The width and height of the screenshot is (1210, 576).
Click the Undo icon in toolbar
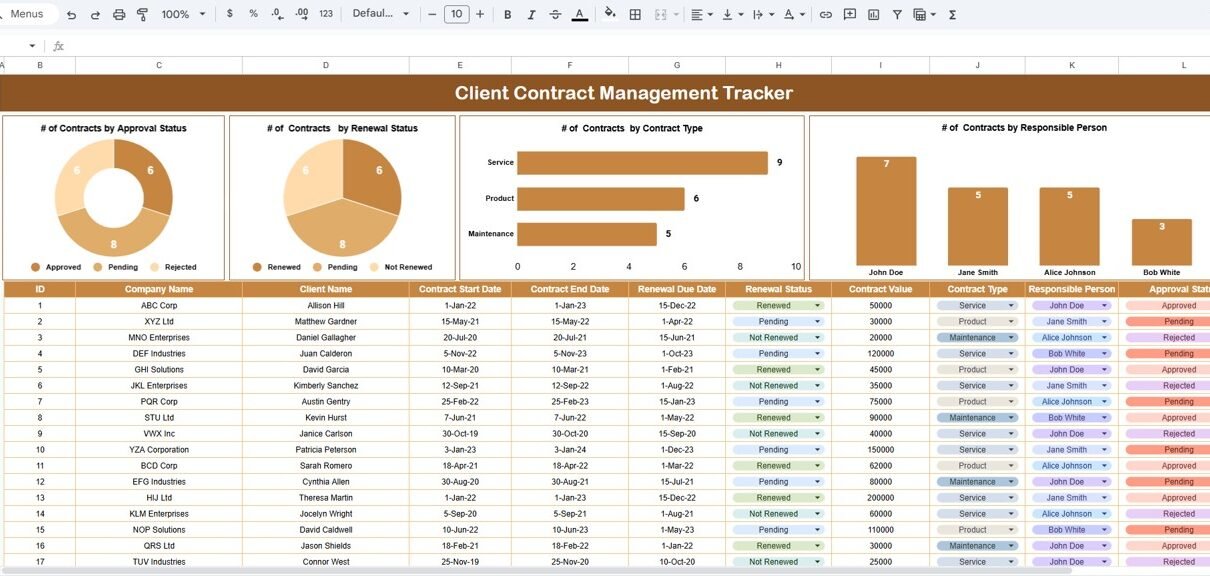pos(71,15)
